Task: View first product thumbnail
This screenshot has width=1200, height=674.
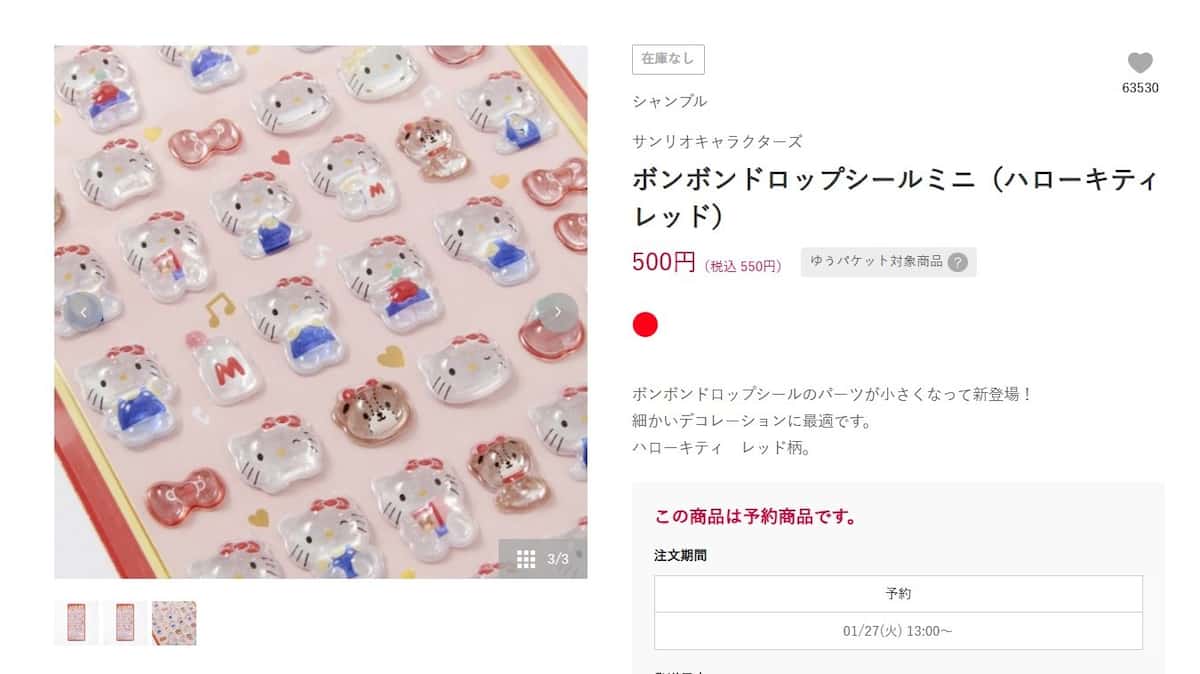Action: (76, 623)
